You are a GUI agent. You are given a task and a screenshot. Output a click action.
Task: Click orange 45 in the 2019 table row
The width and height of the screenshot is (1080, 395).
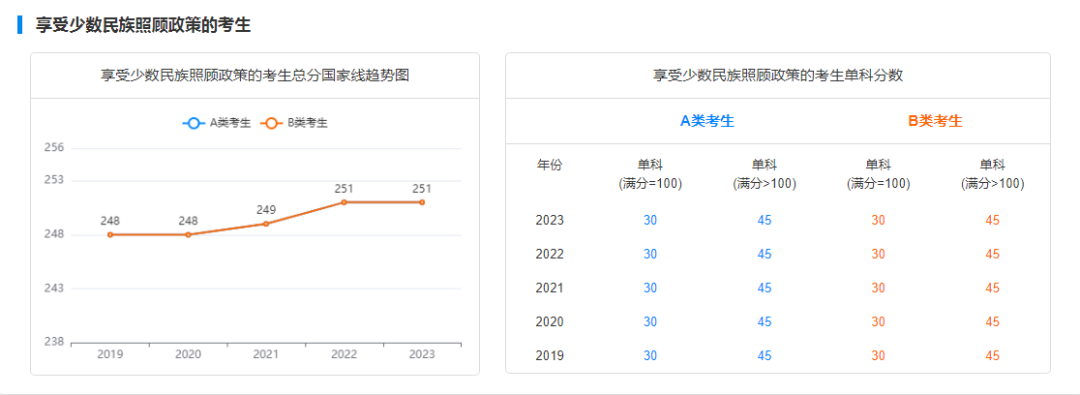click(993, 356)
